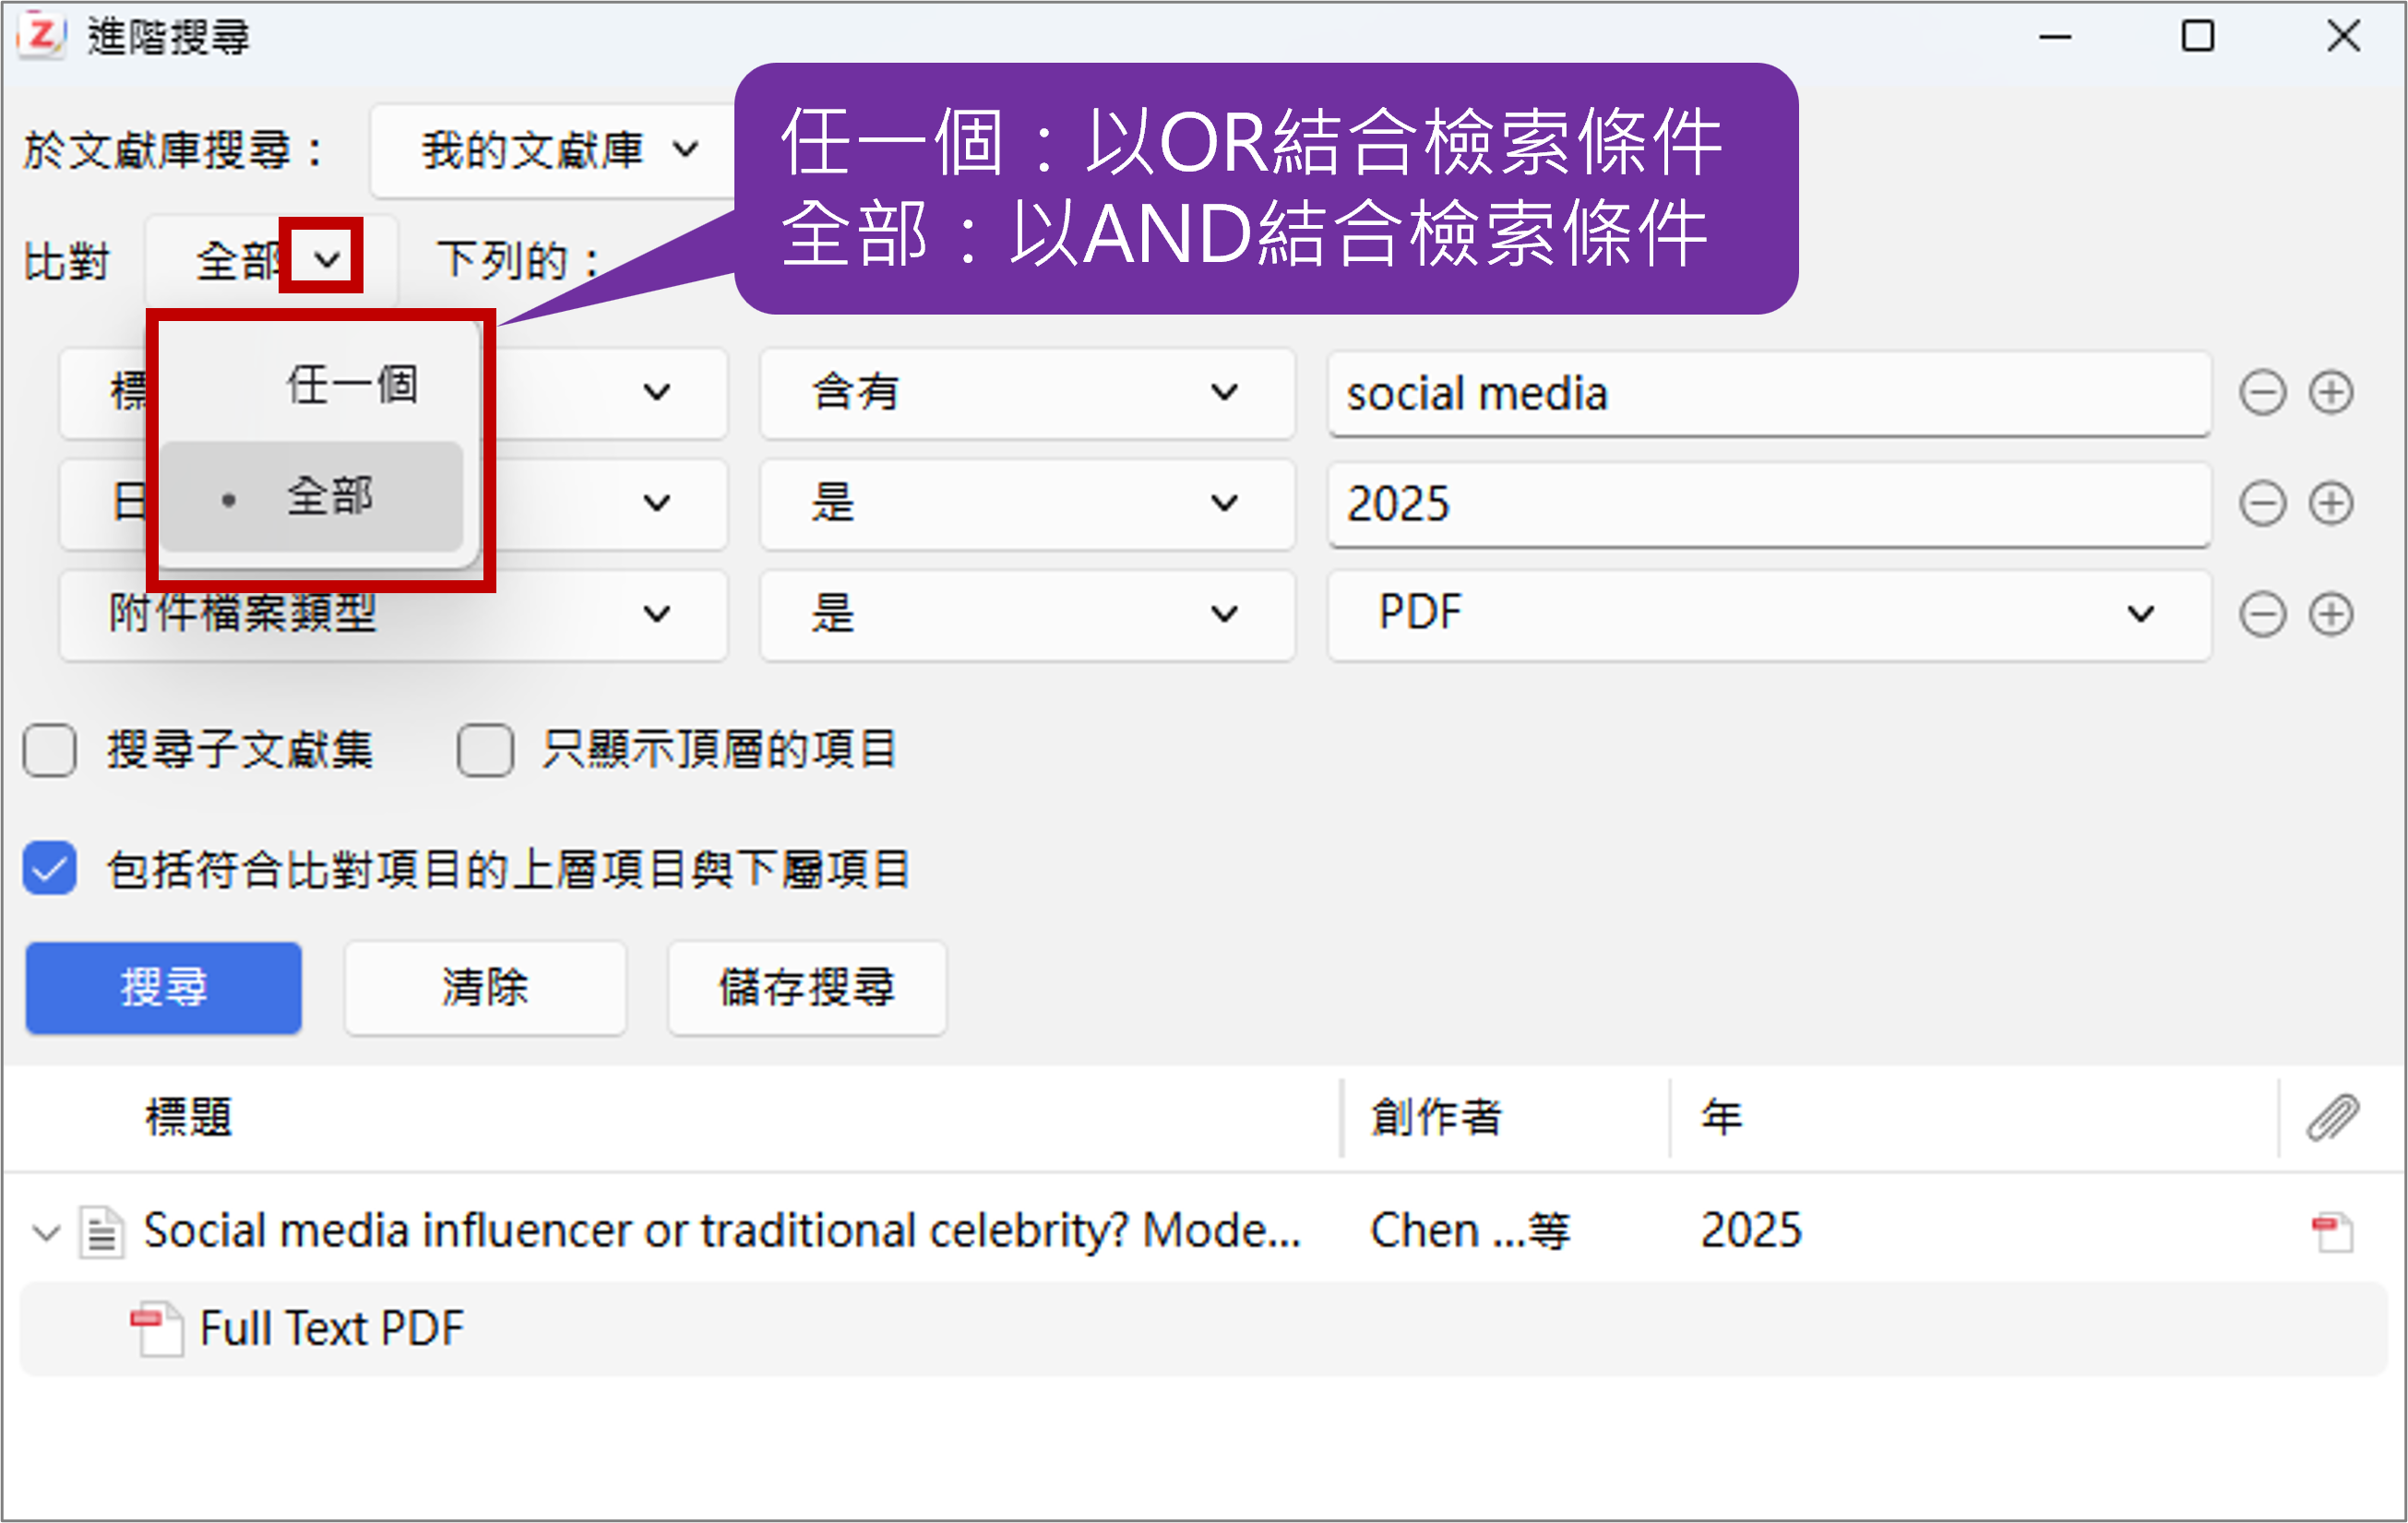Click the 儲存搜尋 button
This screenshot has width=2408, height=1523.
[806, 988]
